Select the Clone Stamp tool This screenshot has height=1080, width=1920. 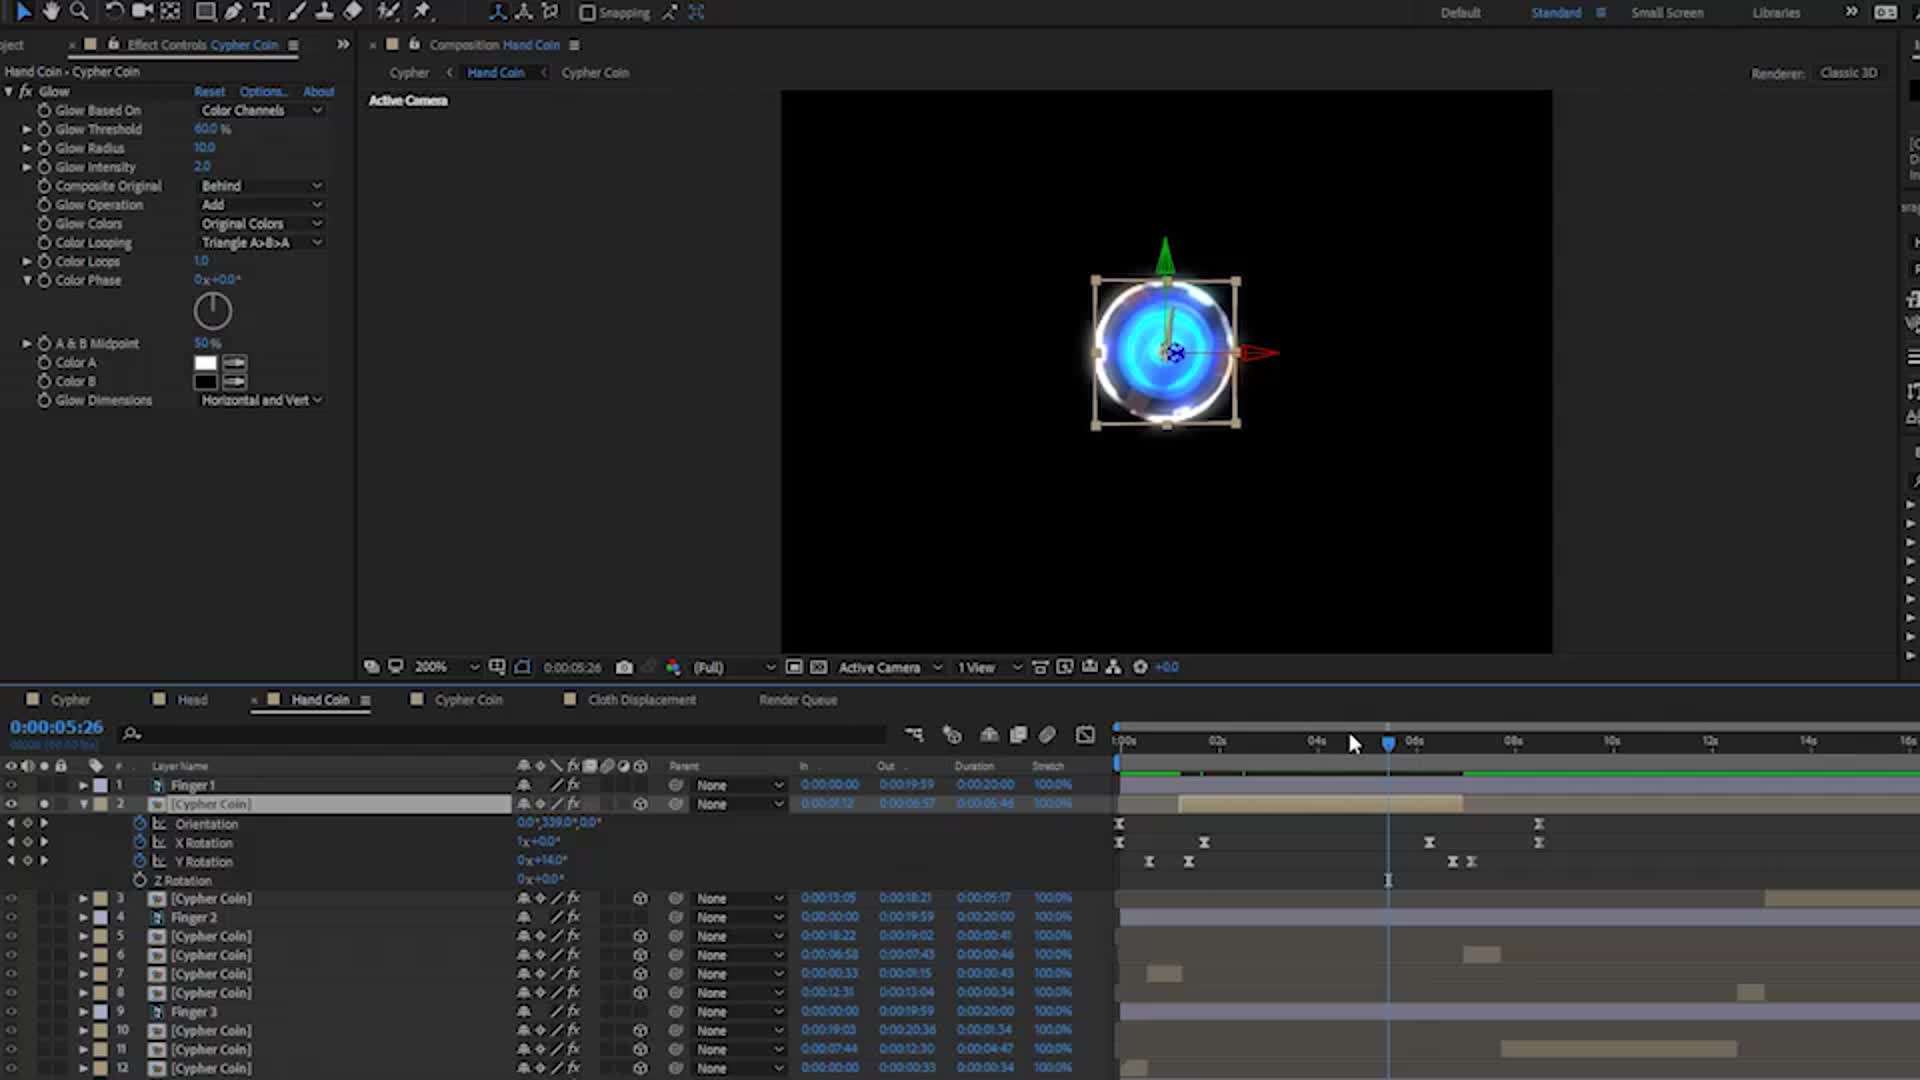324,12
